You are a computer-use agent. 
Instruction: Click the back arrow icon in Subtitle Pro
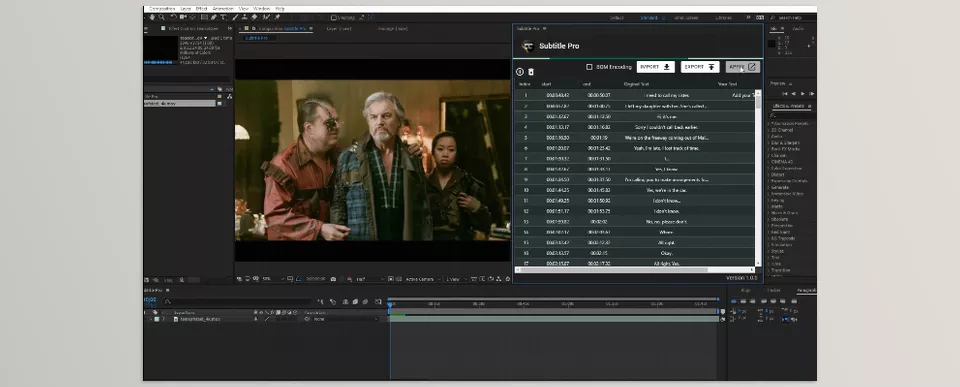pos(520,72)
